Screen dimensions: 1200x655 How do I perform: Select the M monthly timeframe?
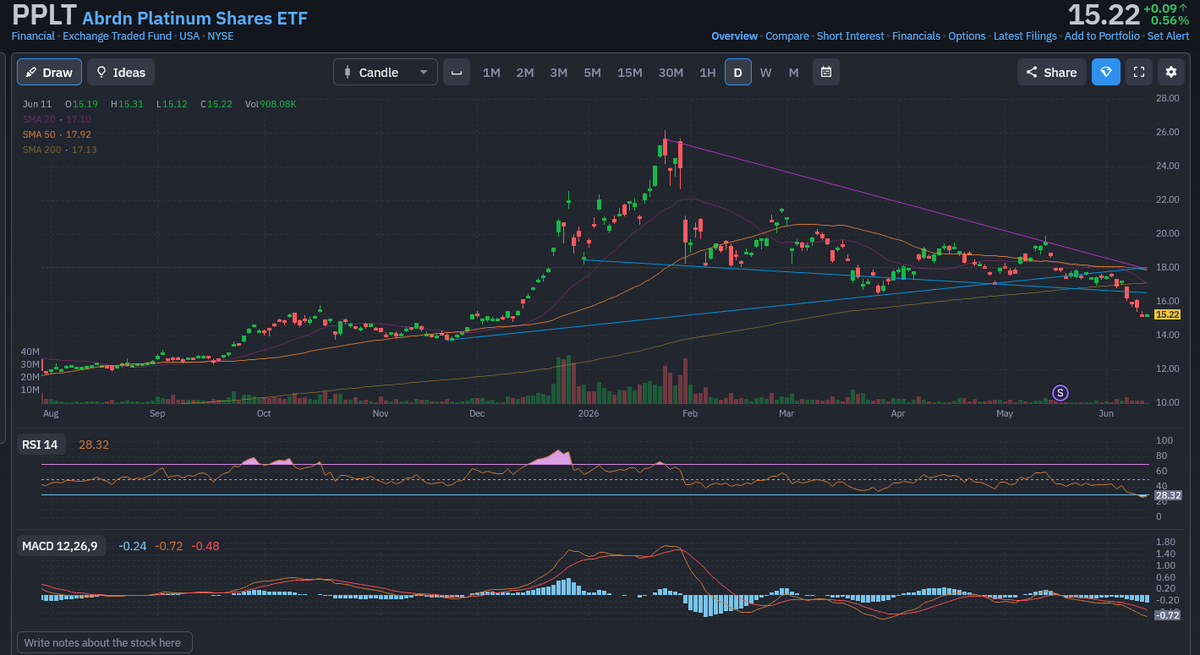tap(793, 72)
